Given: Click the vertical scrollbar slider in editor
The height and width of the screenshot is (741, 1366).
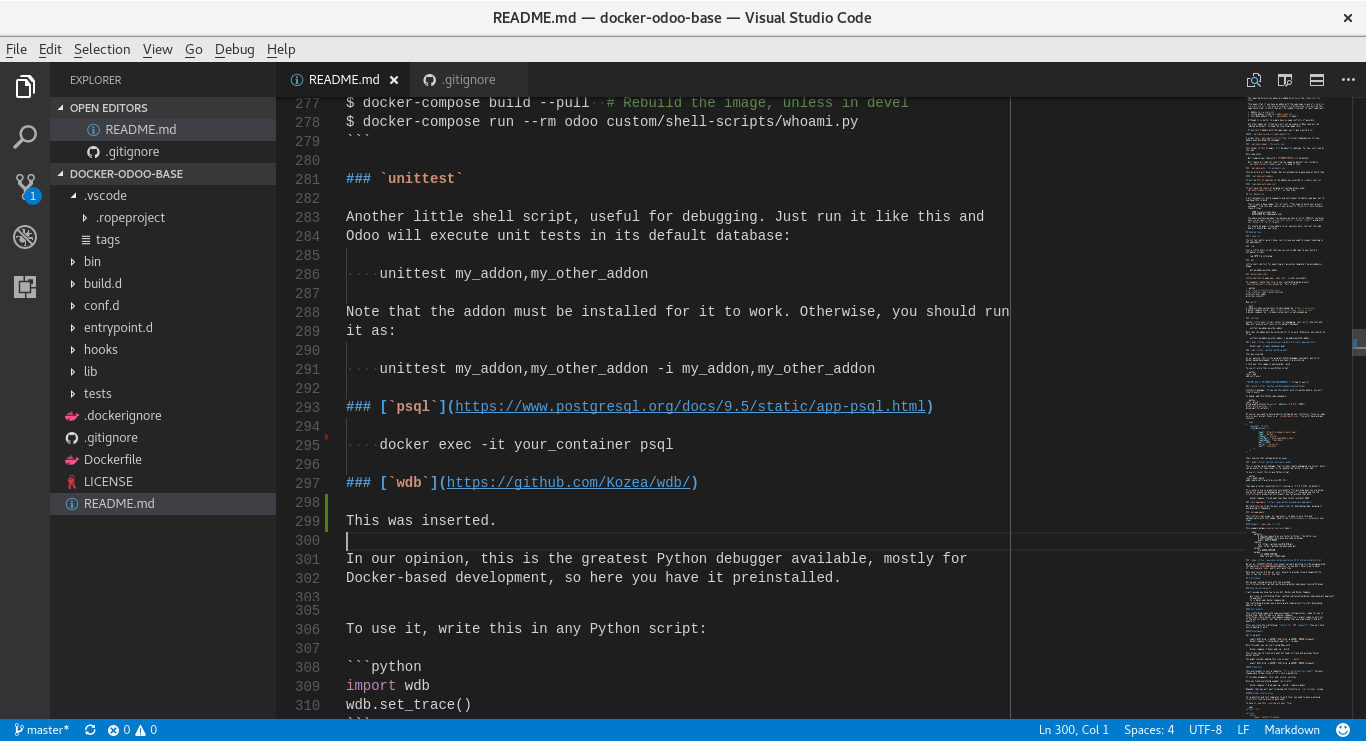Looking at the screenshot, I should (1359, 343).
